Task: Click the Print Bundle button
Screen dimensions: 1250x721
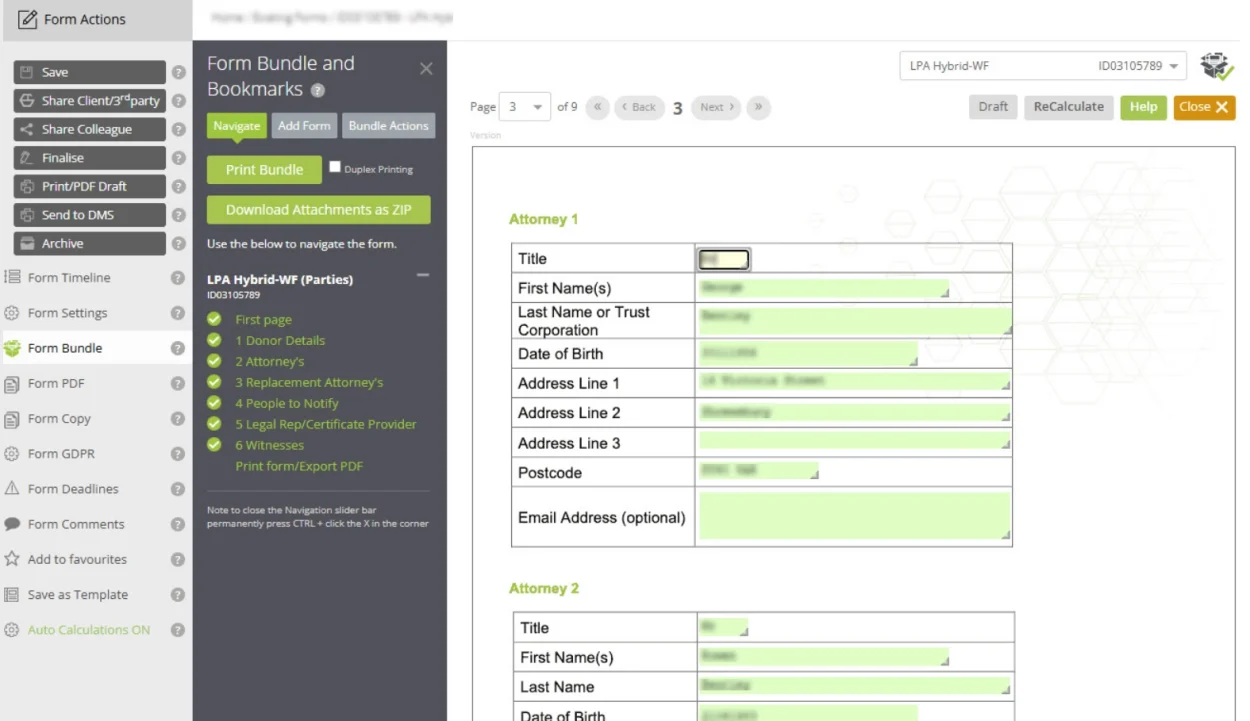Action: click(x=263, y=169)
